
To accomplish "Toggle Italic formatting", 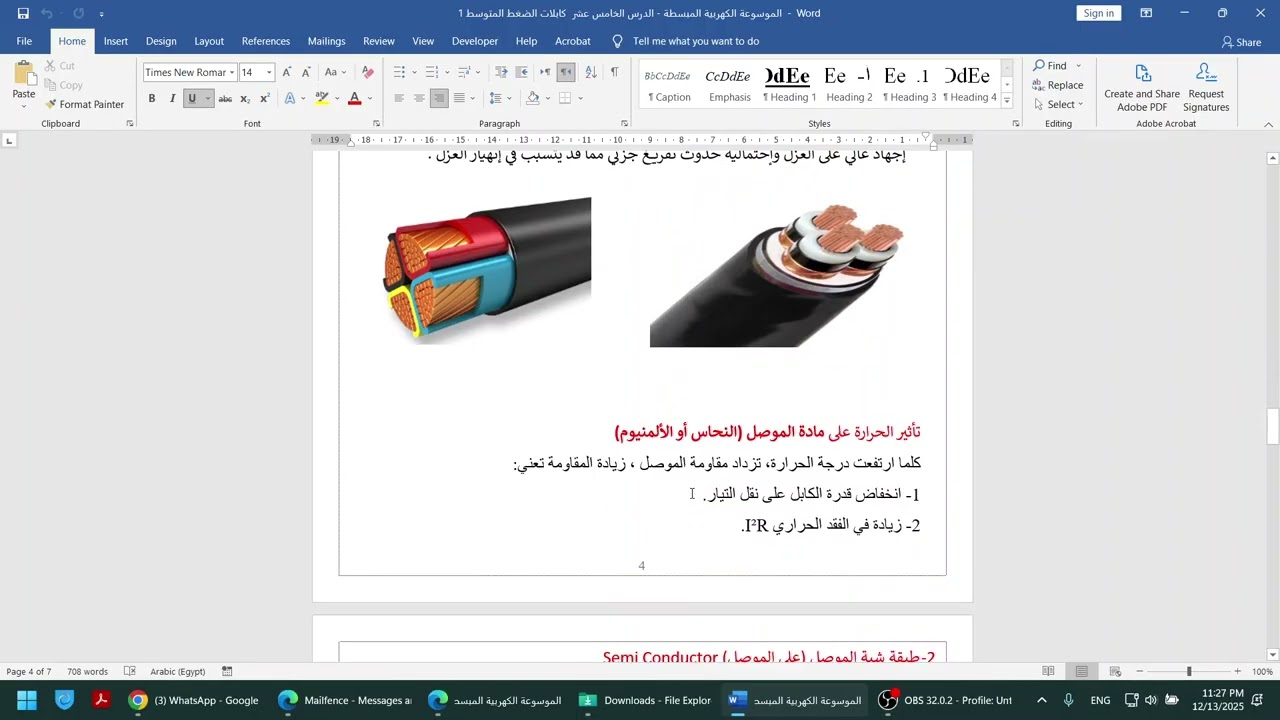I will 172,98.
